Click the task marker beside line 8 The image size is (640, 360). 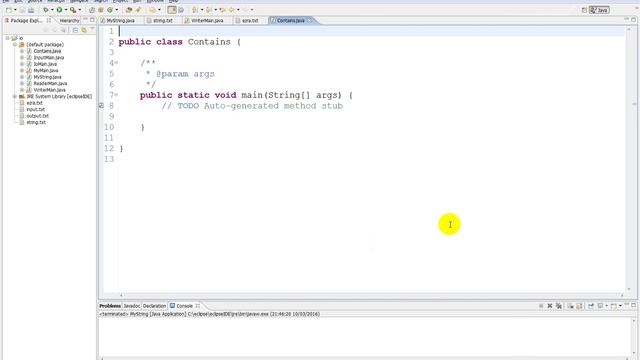tap(101, 106)
